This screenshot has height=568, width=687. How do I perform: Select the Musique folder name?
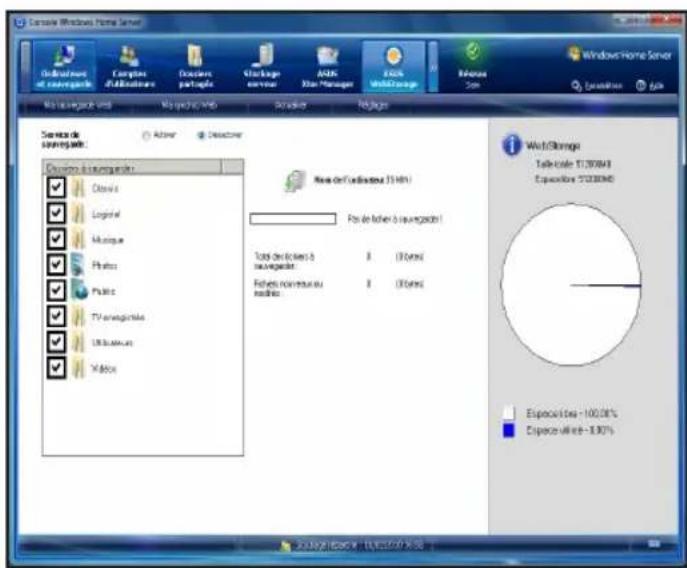tap(108, 240)
